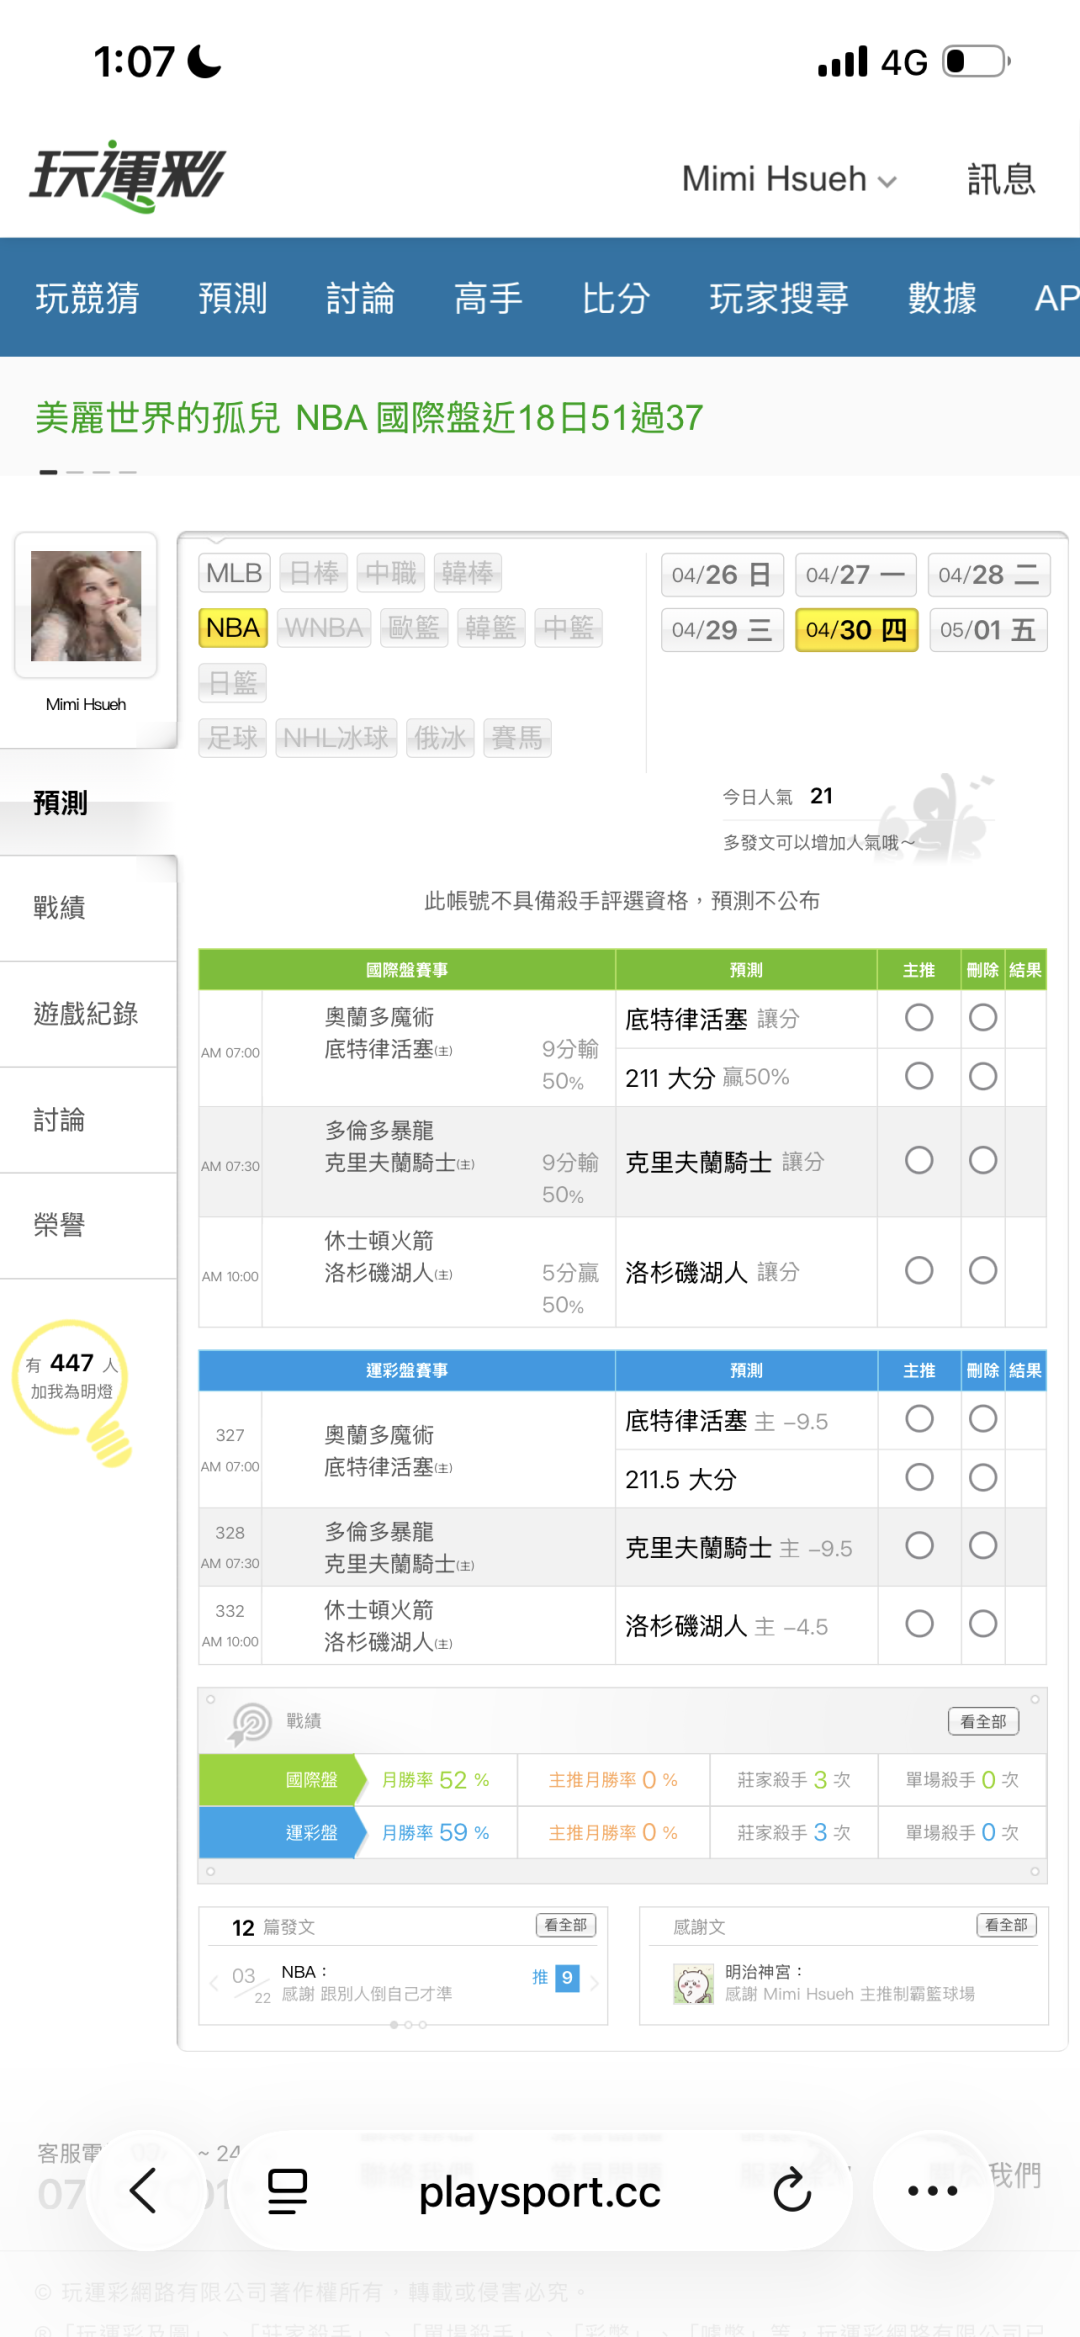This screenshot has height=2337, width=1080.
Task: Show the next post with right chevron
Action: (595, 1983)
